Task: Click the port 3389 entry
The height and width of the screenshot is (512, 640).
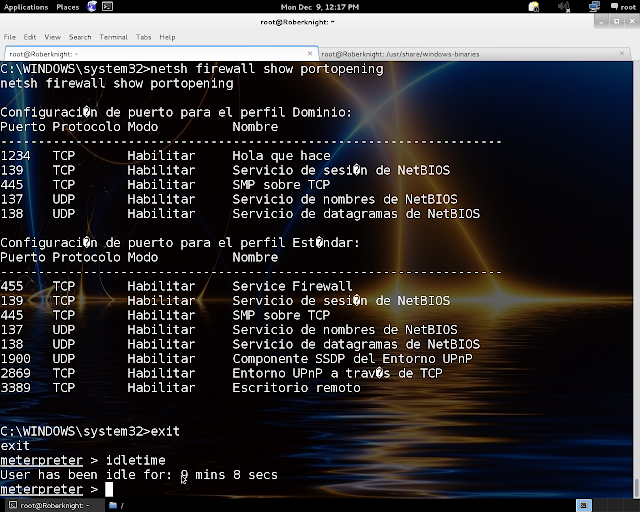Action: [15, 387]
